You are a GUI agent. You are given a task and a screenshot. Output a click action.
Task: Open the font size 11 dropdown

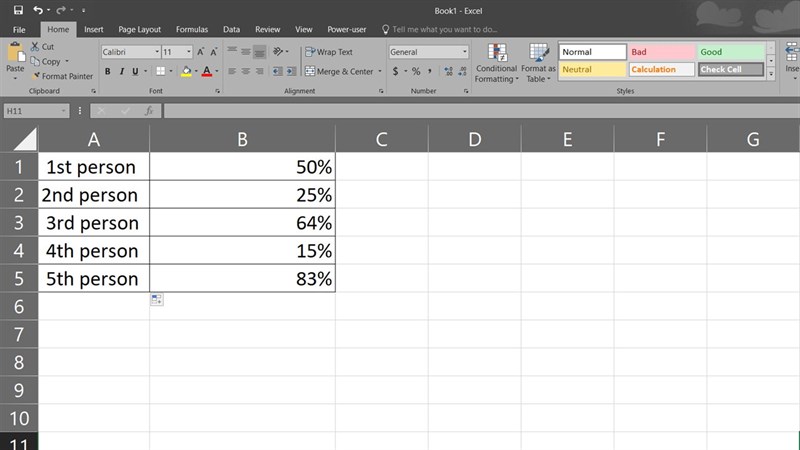point(189,52)
